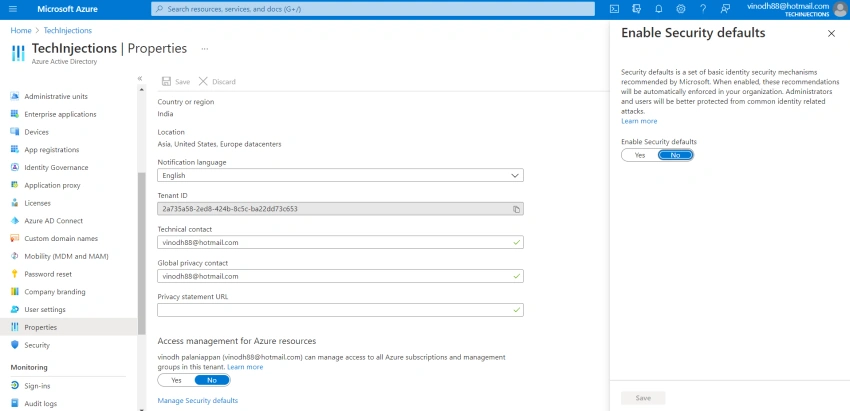
Task: Click the Azure AD Connect icon
Action: (15, 221)
